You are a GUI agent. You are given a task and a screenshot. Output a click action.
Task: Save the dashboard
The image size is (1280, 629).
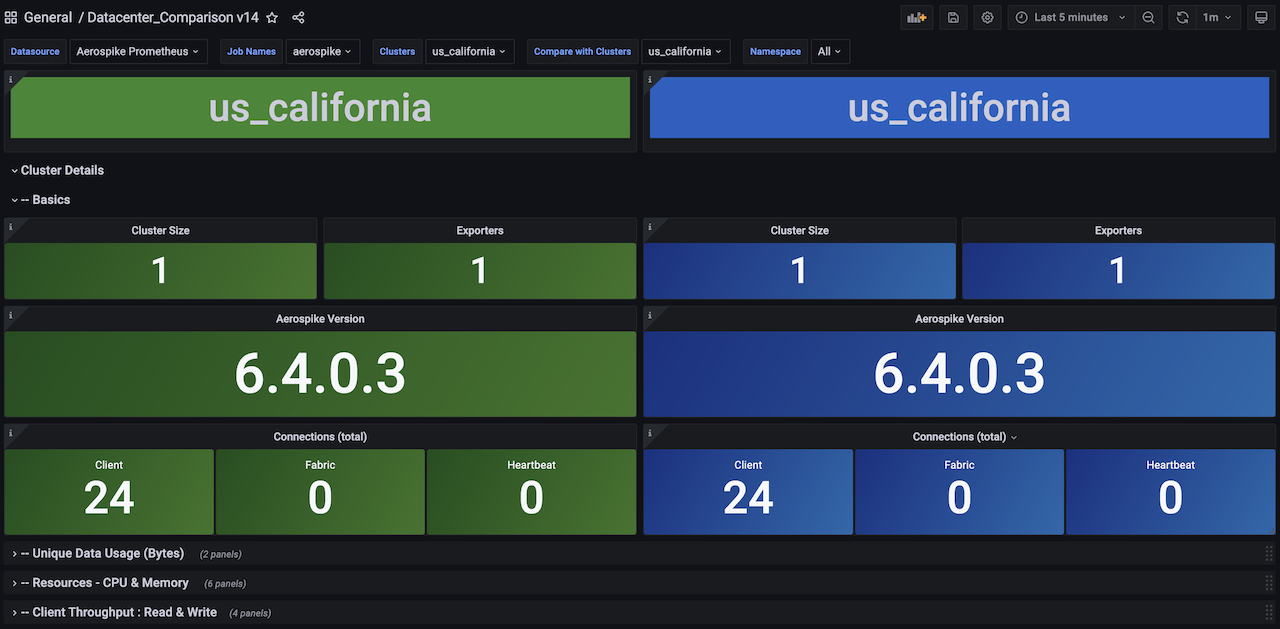[x=953, y=18]
